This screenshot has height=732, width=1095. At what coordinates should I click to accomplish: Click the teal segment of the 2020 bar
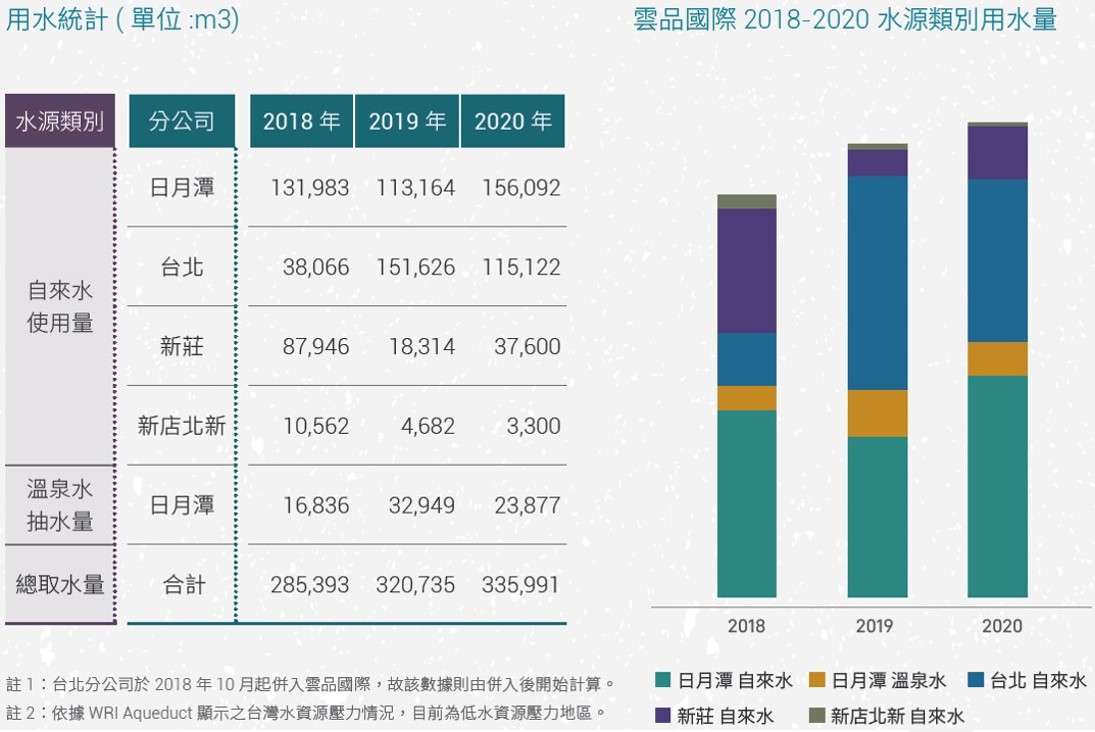(997, 486)
